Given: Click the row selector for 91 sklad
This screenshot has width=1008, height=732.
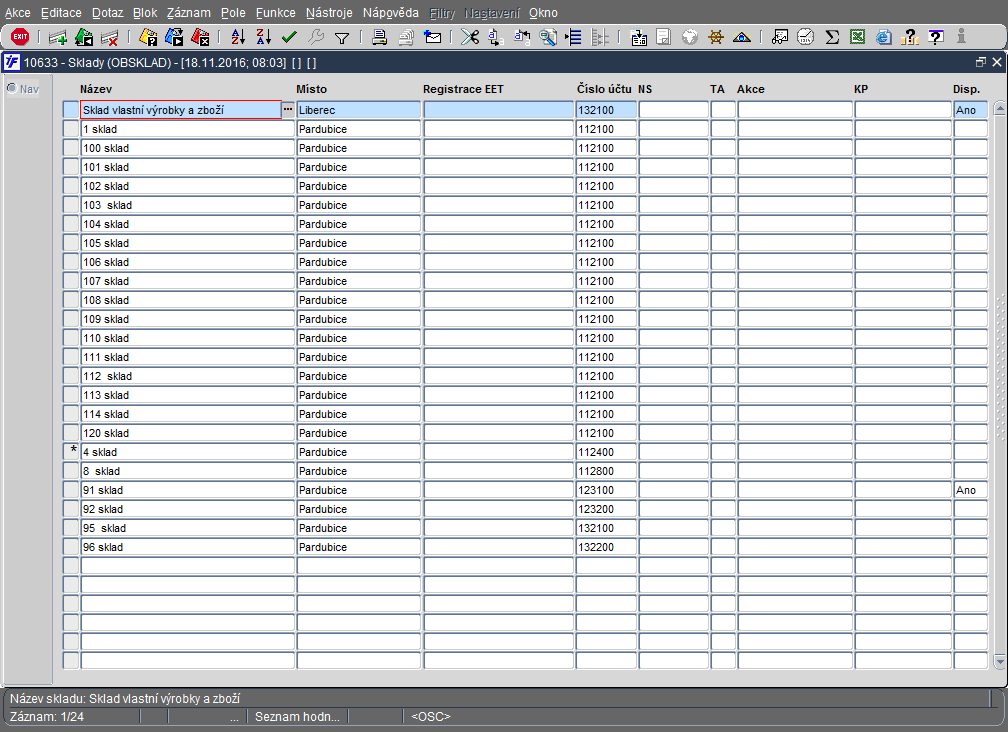Looking at the screenshot, I should tap(71, 490).
